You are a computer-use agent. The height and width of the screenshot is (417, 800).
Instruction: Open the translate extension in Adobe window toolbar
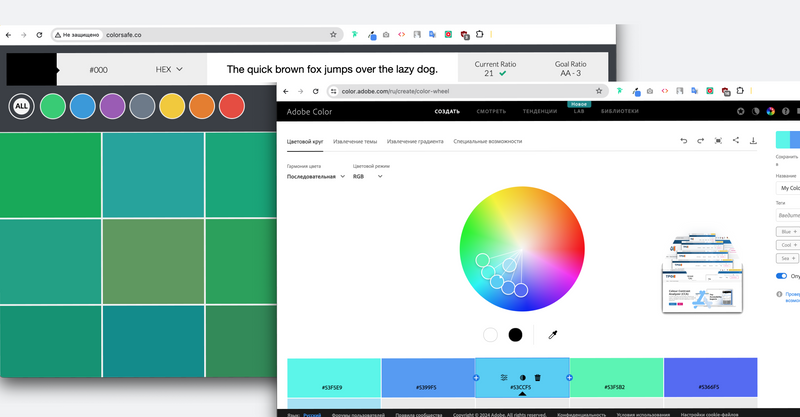(694, 91)
